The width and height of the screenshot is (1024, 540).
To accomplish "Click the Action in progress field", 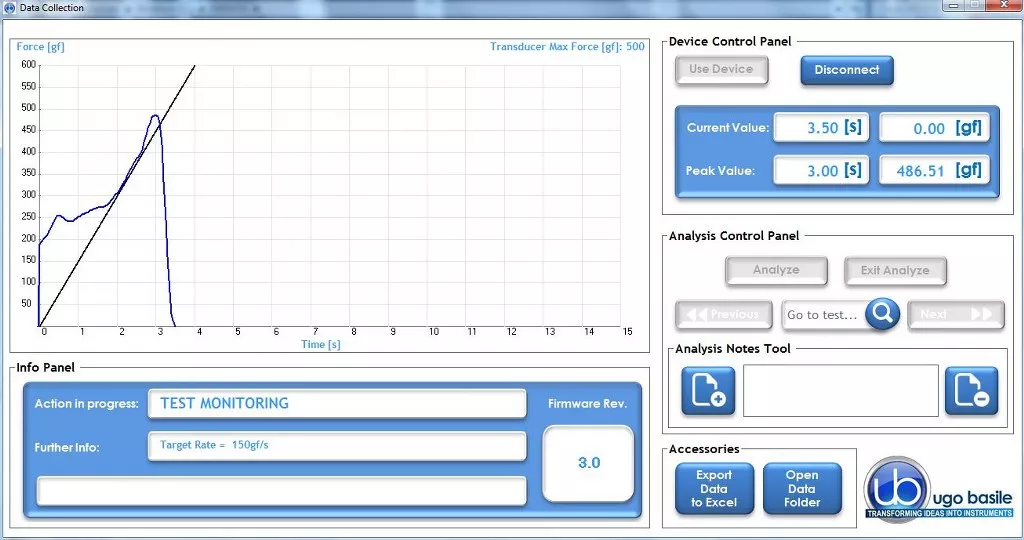I will (x=337, y=404).
